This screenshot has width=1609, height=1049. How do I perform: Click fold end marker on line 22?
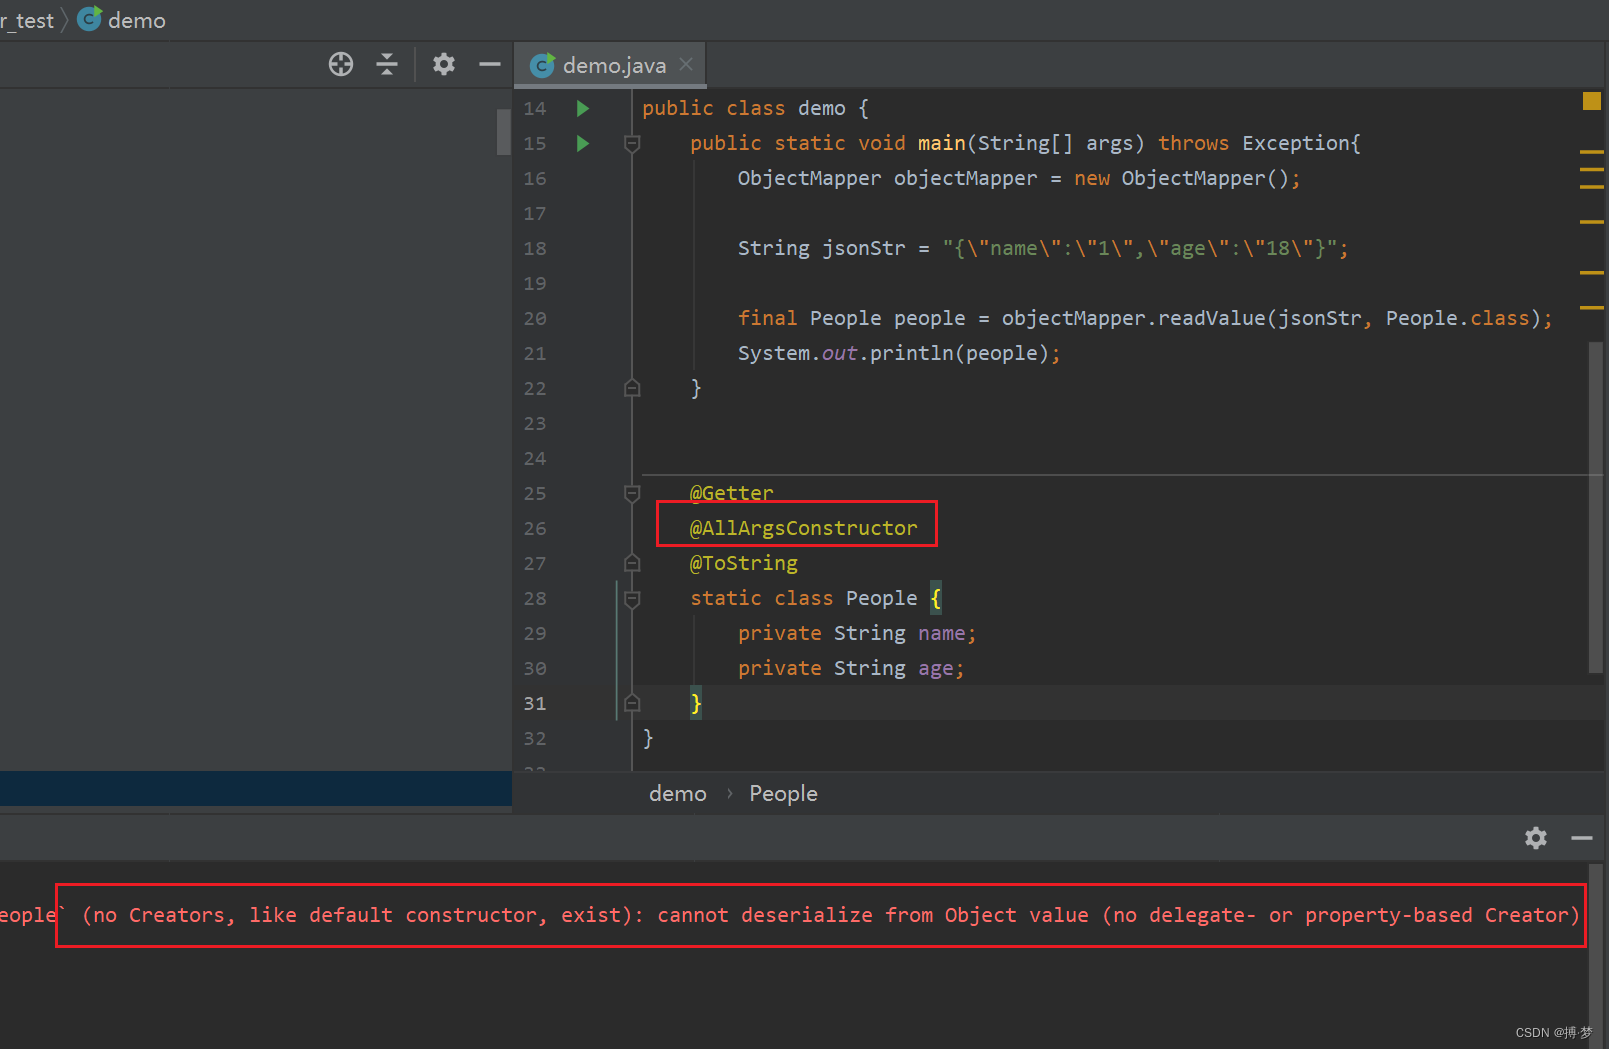[632, 388]
